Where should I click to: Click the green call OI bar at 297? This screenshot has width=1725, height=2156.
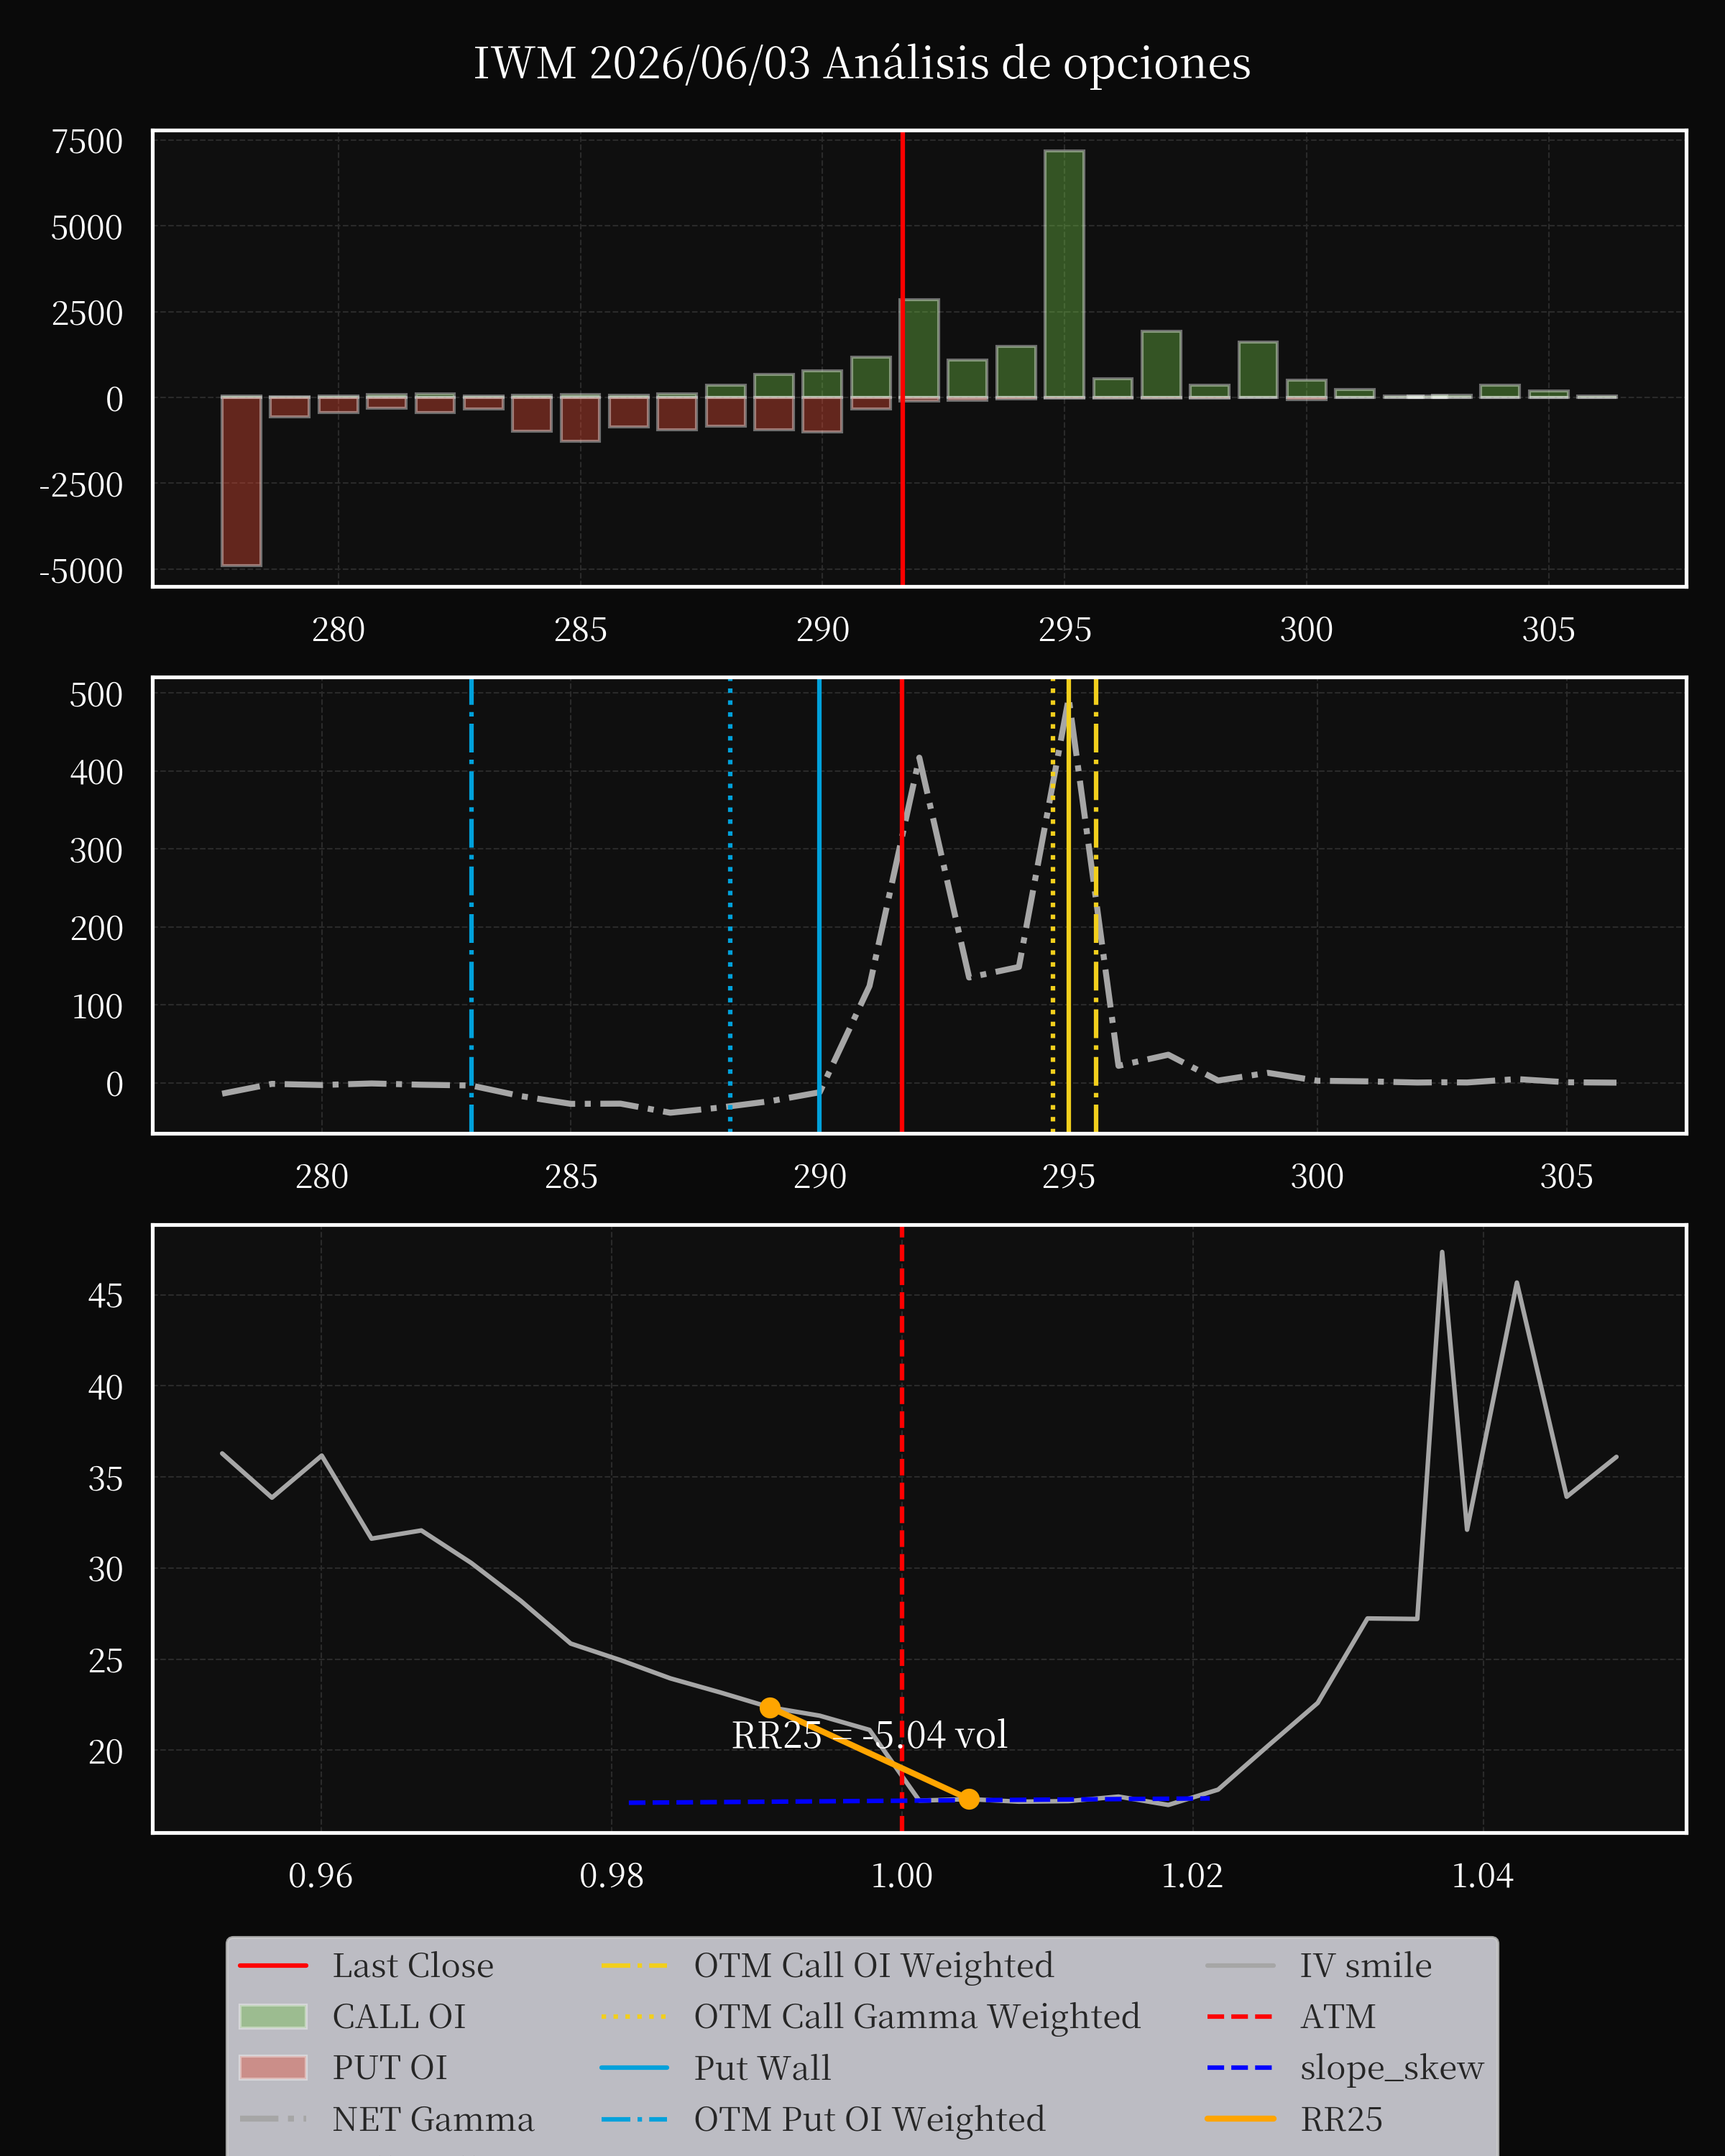(x=1161, y=365)
